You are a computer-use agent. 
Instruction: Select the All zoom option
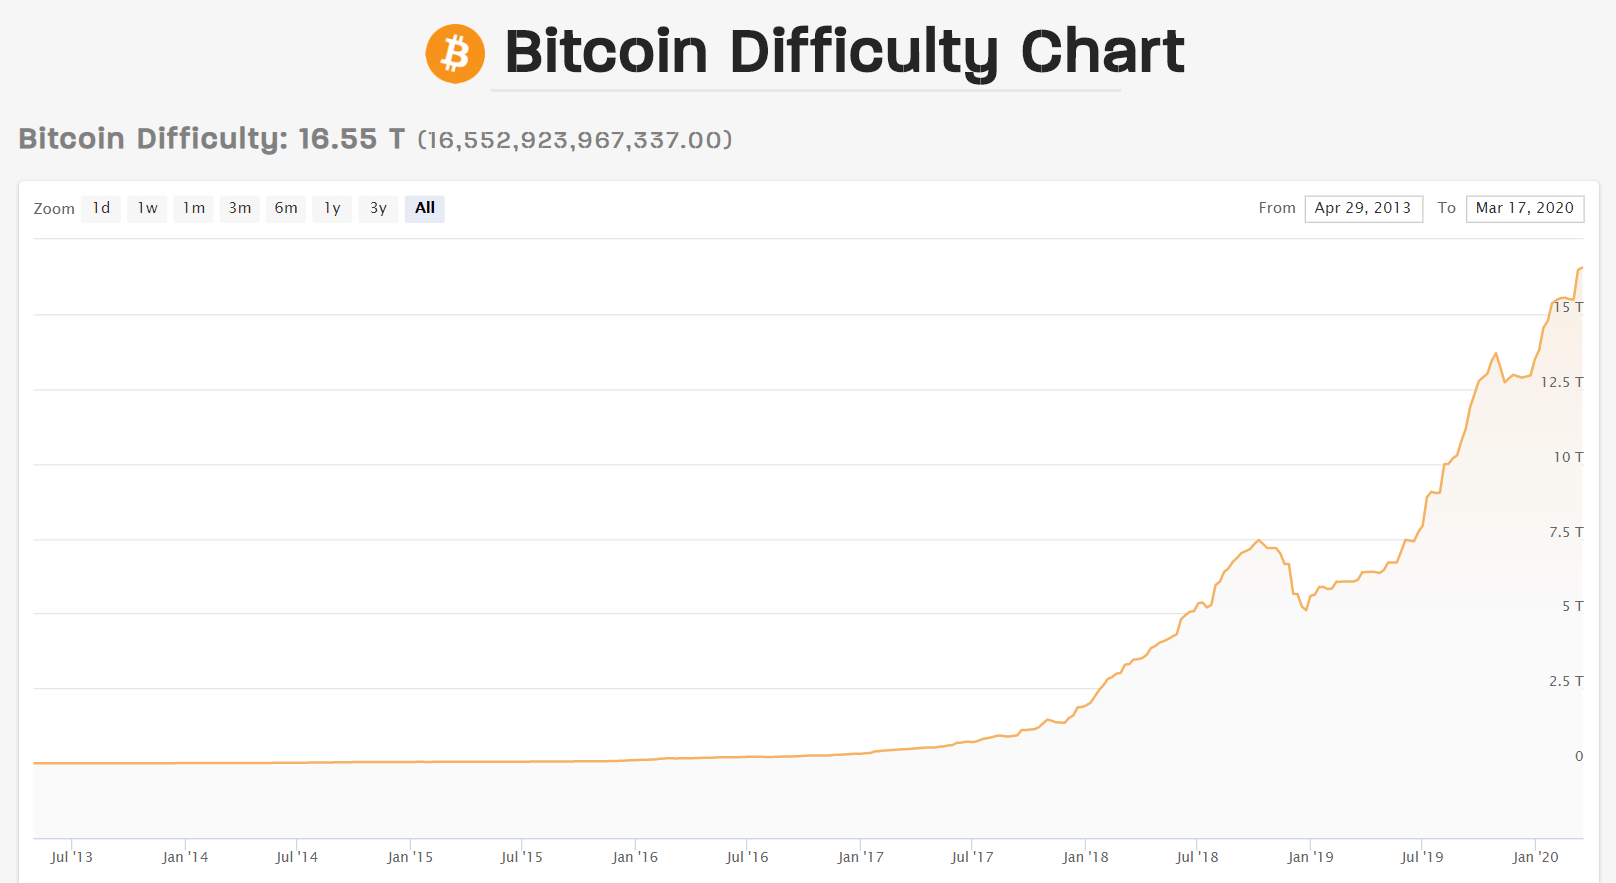(424, 208)
